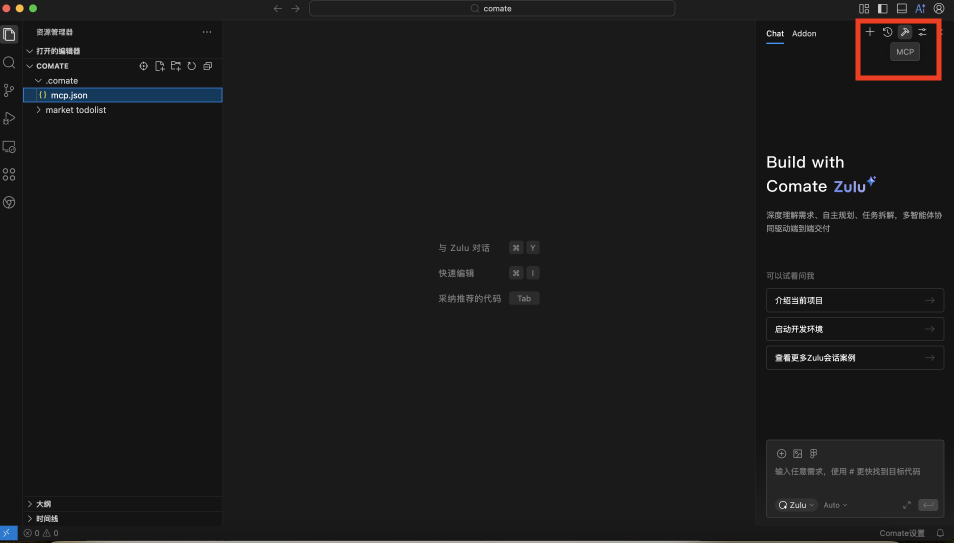
Task: Go back with the left arrow
Action: 278,9
